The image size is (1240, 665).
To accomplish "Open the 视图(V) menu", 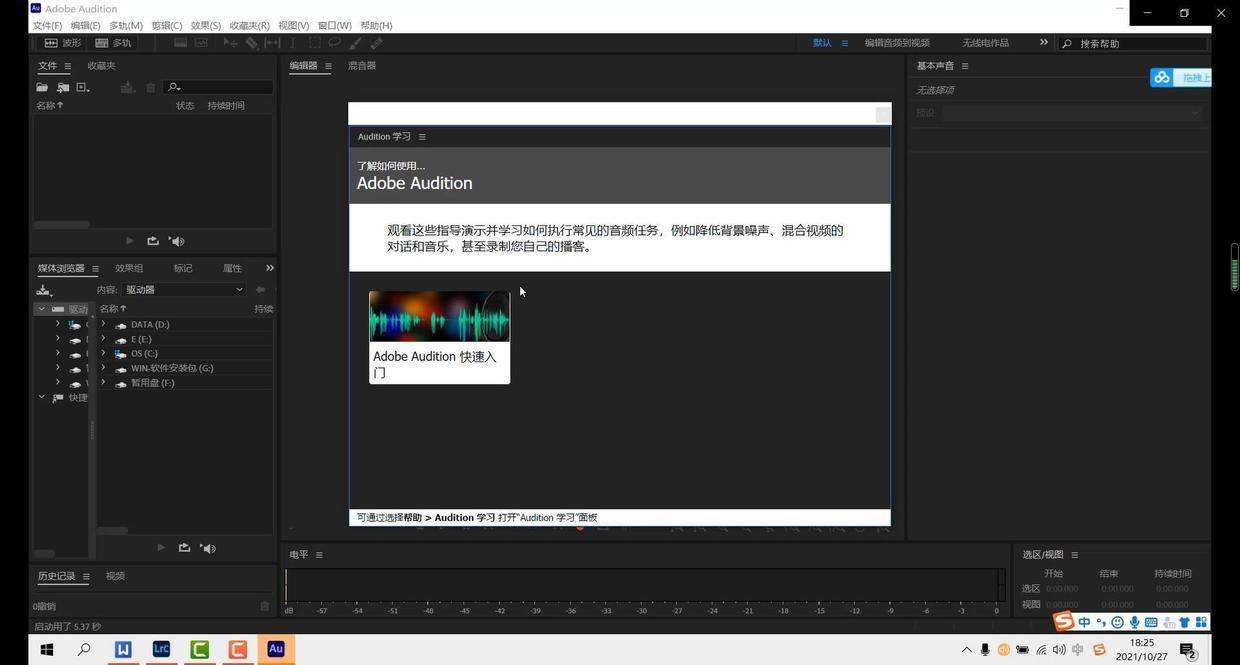I will pyautogui.click(x=293, y=25).
